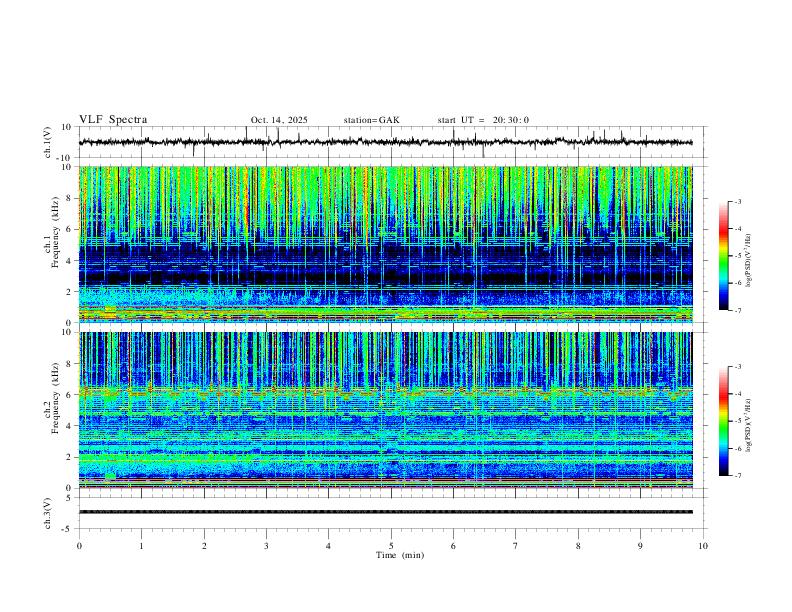Click the "Time (min)" axis label
Image resolution: width=792 pixels, height=612 pixels.
[x=400, y=555]
